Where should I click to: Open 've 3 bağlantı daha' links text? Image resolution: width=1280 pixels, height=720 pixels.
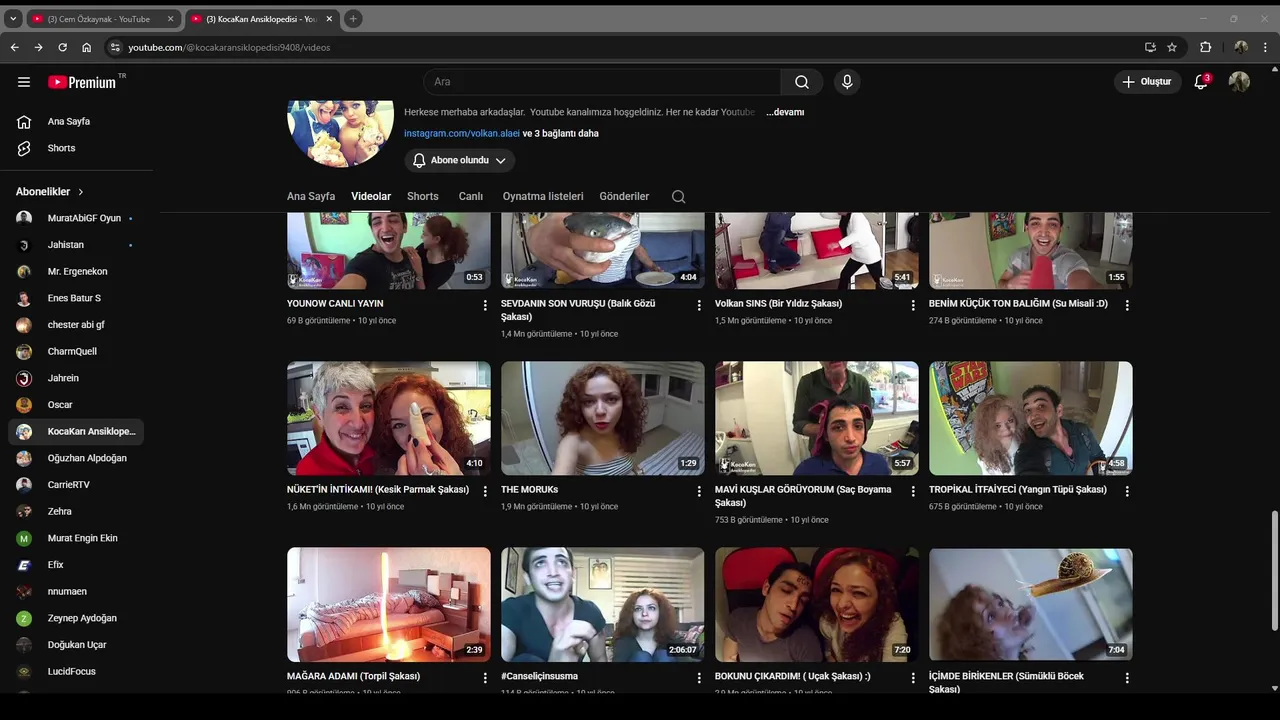[x=561, y=134]
